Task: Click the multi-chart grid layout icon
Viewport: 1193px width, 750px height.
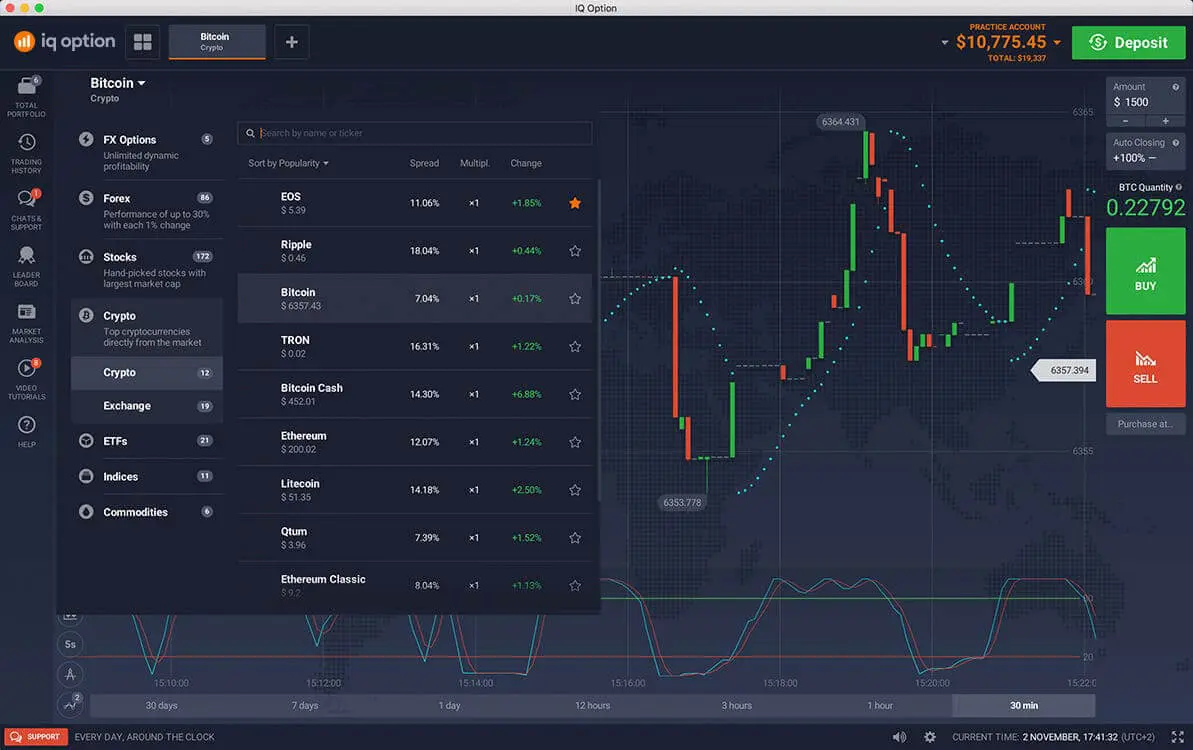Action: (x=142, y=42)
